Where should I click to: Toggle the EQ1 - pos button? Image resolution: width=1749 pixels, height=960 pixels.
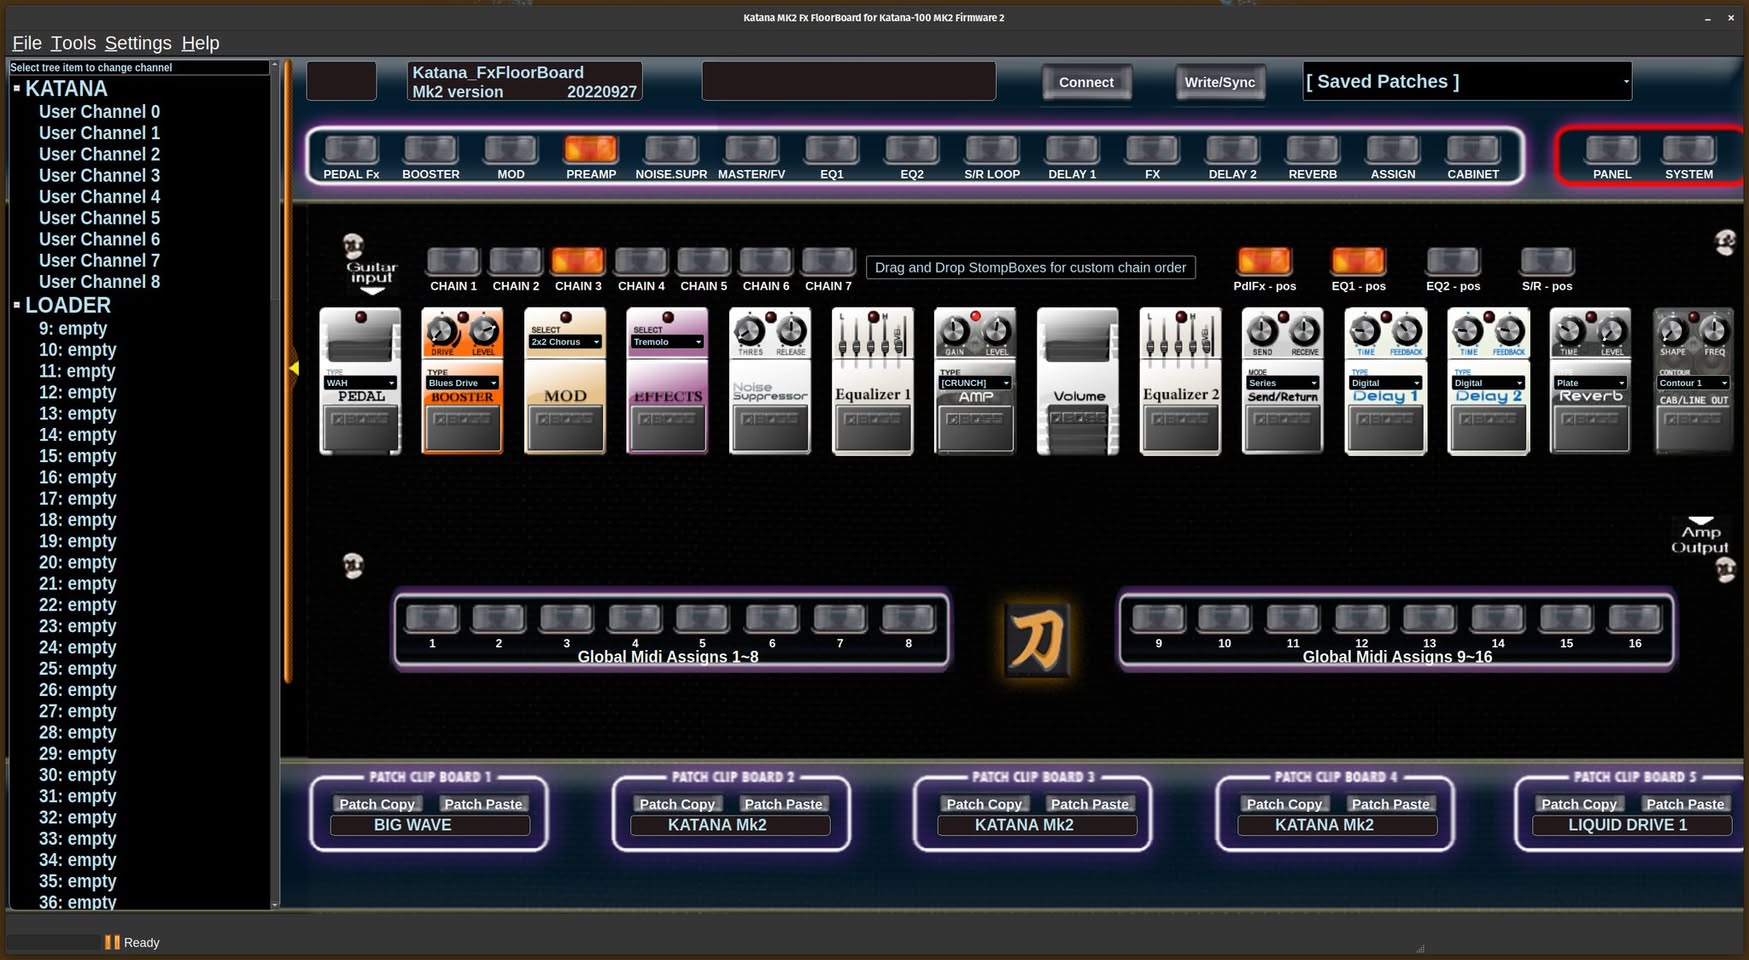tap(1358, 261)
